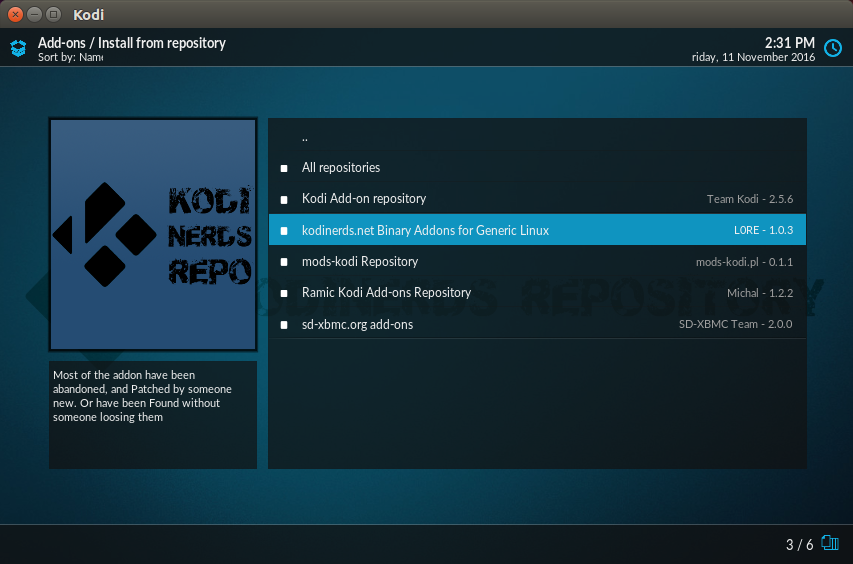
Task: Open Ramic Kodi Add-ons Repository
Action: (537, 293)
